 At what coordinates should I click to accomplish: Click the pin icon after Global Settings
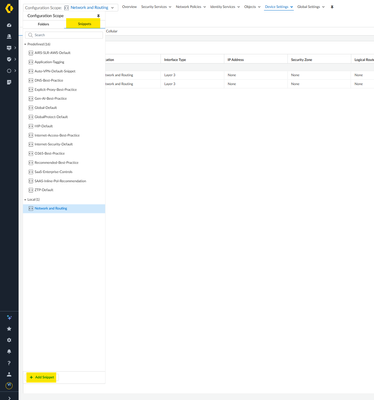332,7
